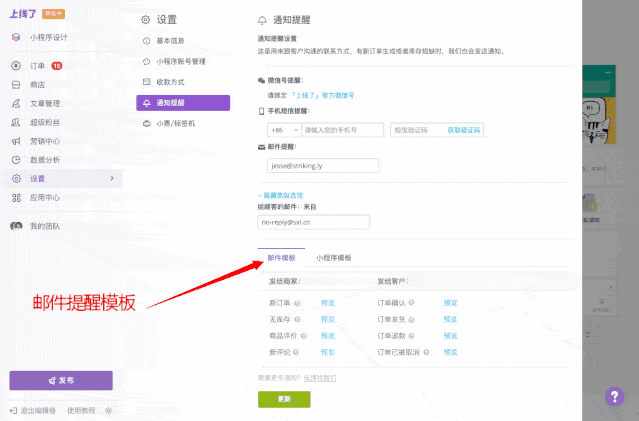639x421 pixels.
Task: Click 预览 for 无库存
Action: coord(328,320)
